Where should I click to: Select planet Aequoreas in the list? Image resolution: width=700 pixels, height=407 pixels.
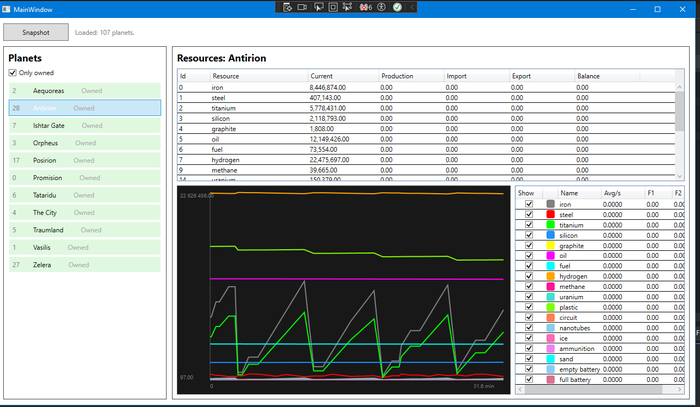click(85, 91)
